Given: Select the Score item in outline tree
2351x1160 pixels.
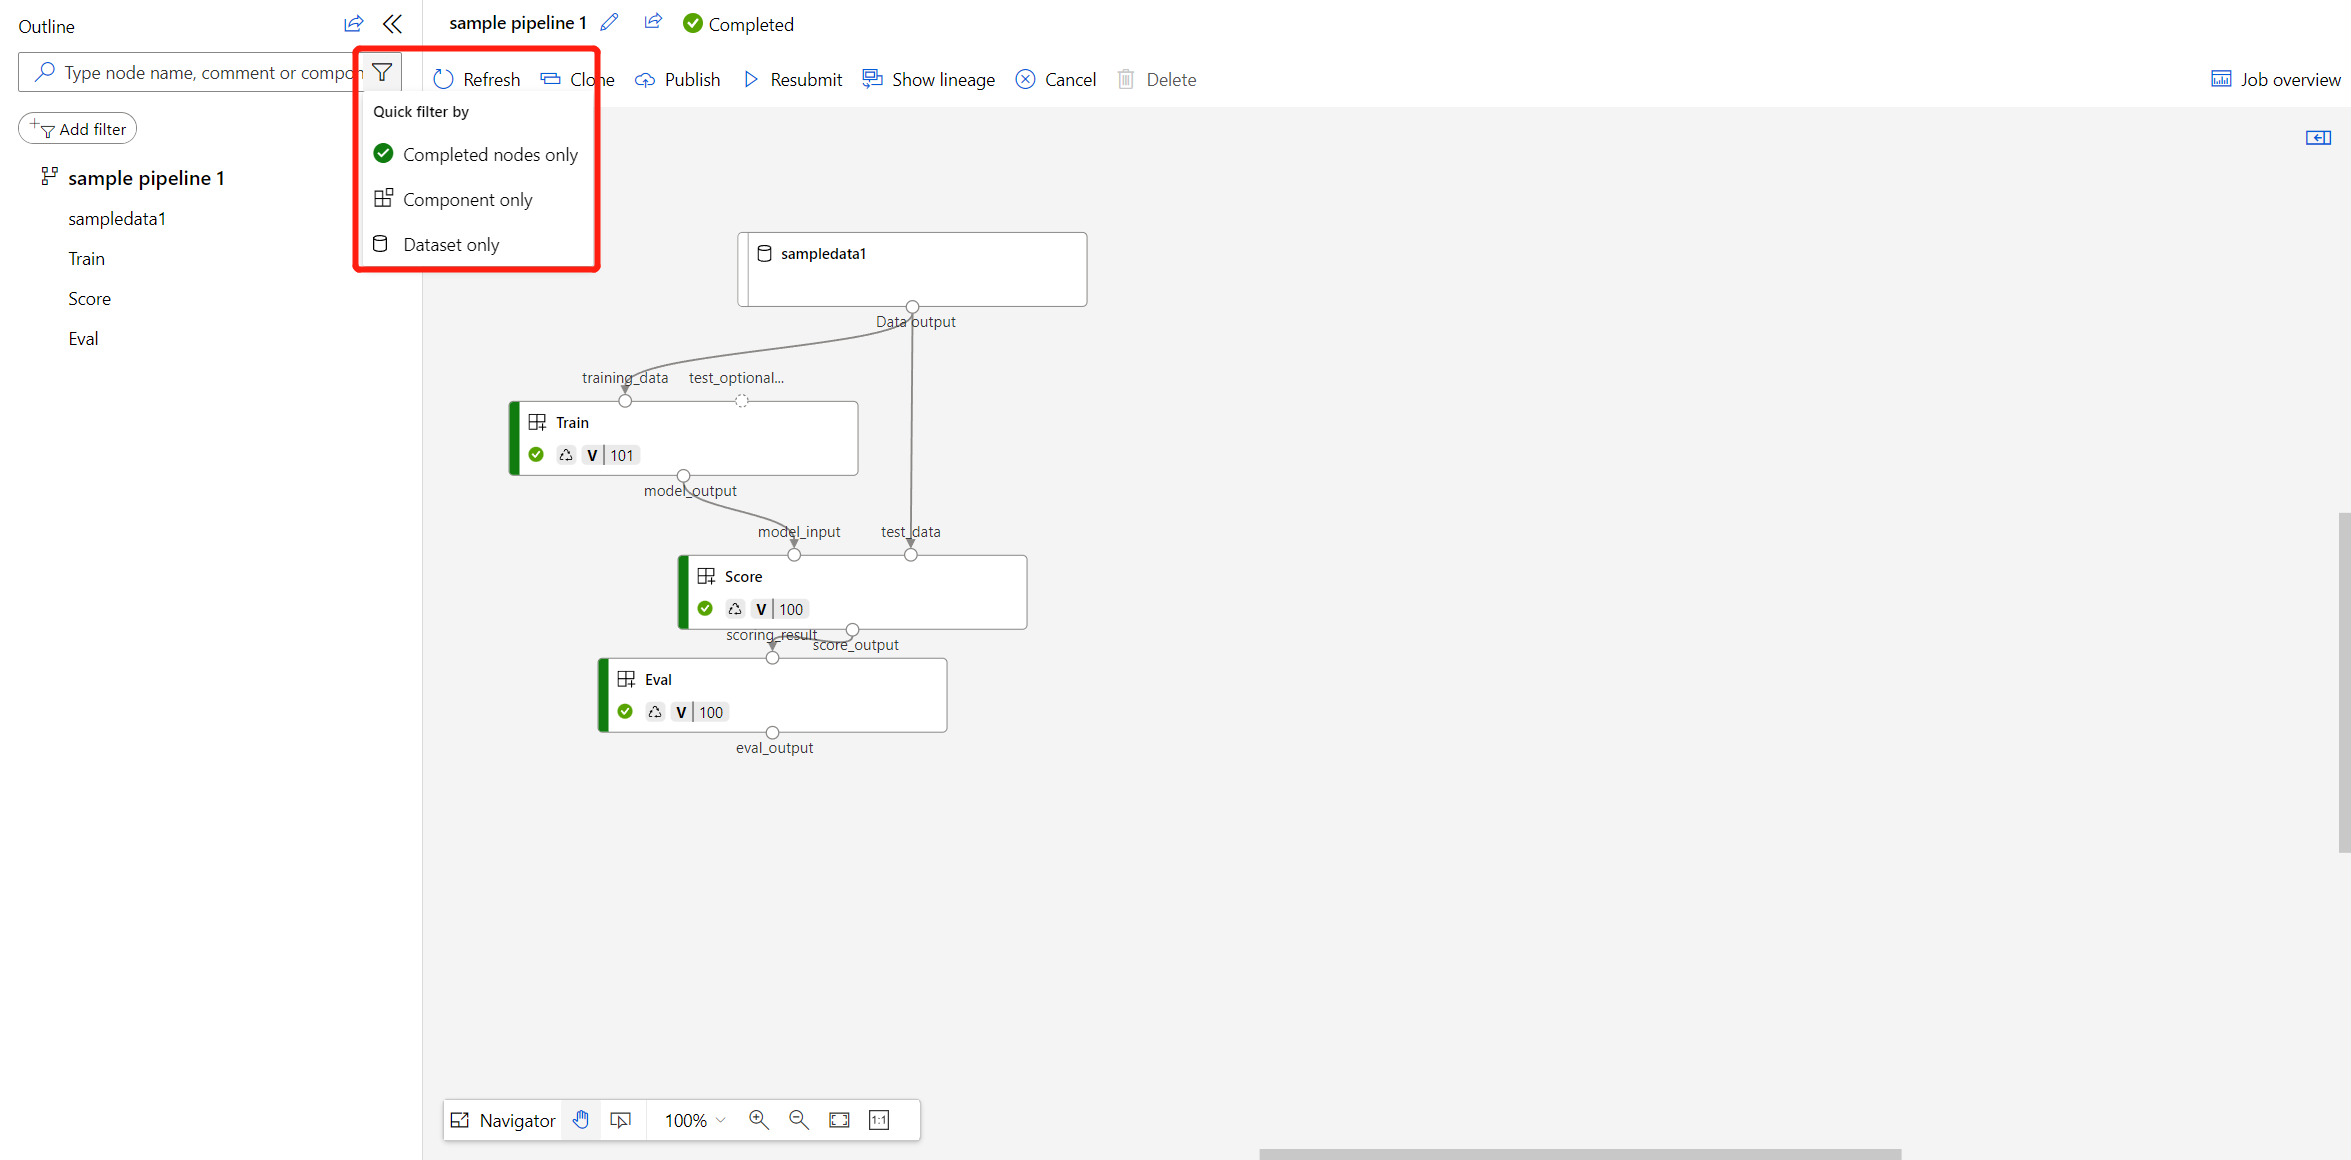Looking at the screenshot, I should [x=89, y=299].
